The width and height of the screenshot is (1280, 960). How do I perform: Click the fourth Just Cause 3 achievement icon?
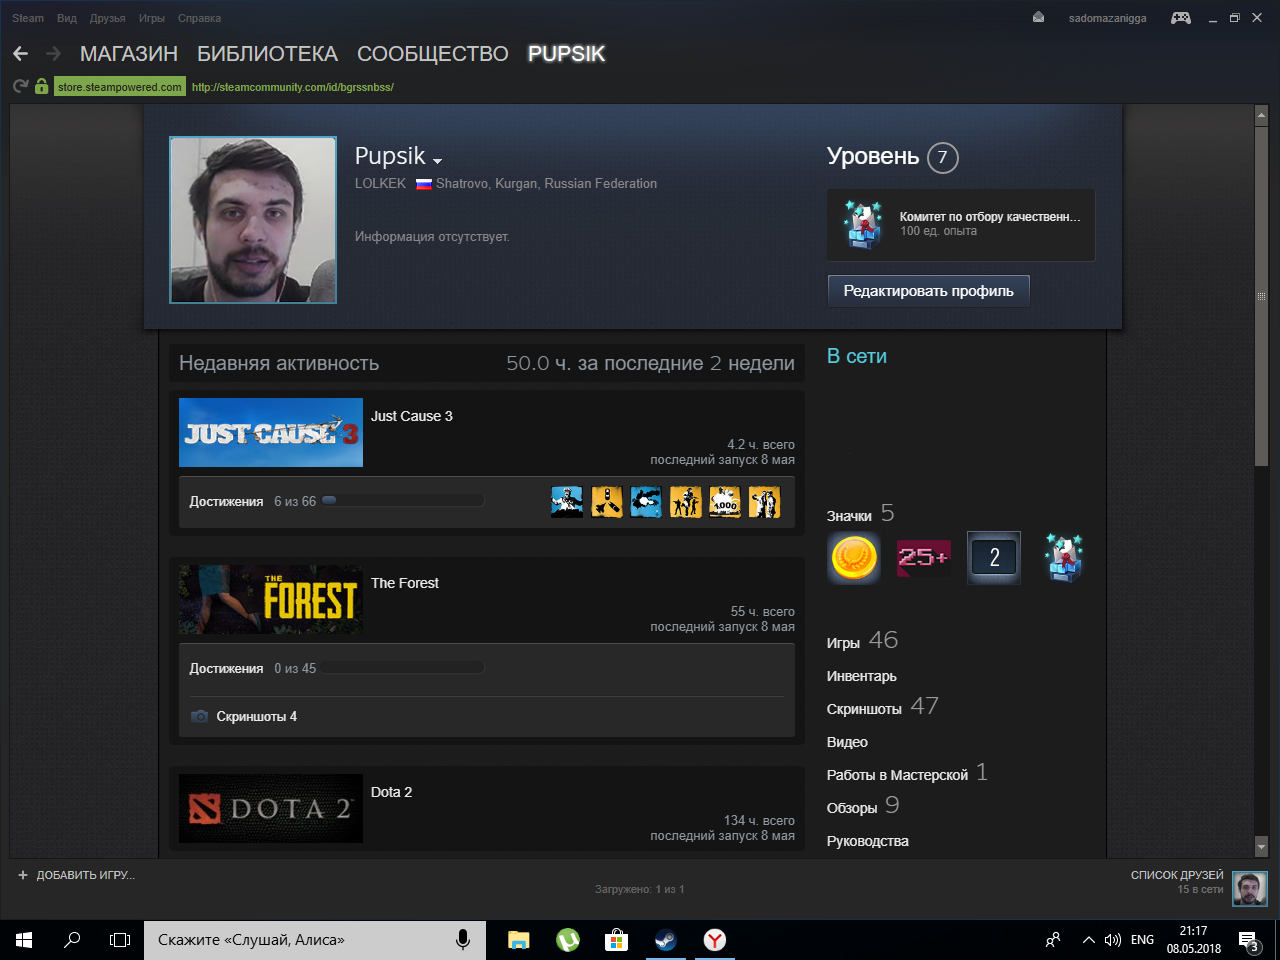(686, 501)
